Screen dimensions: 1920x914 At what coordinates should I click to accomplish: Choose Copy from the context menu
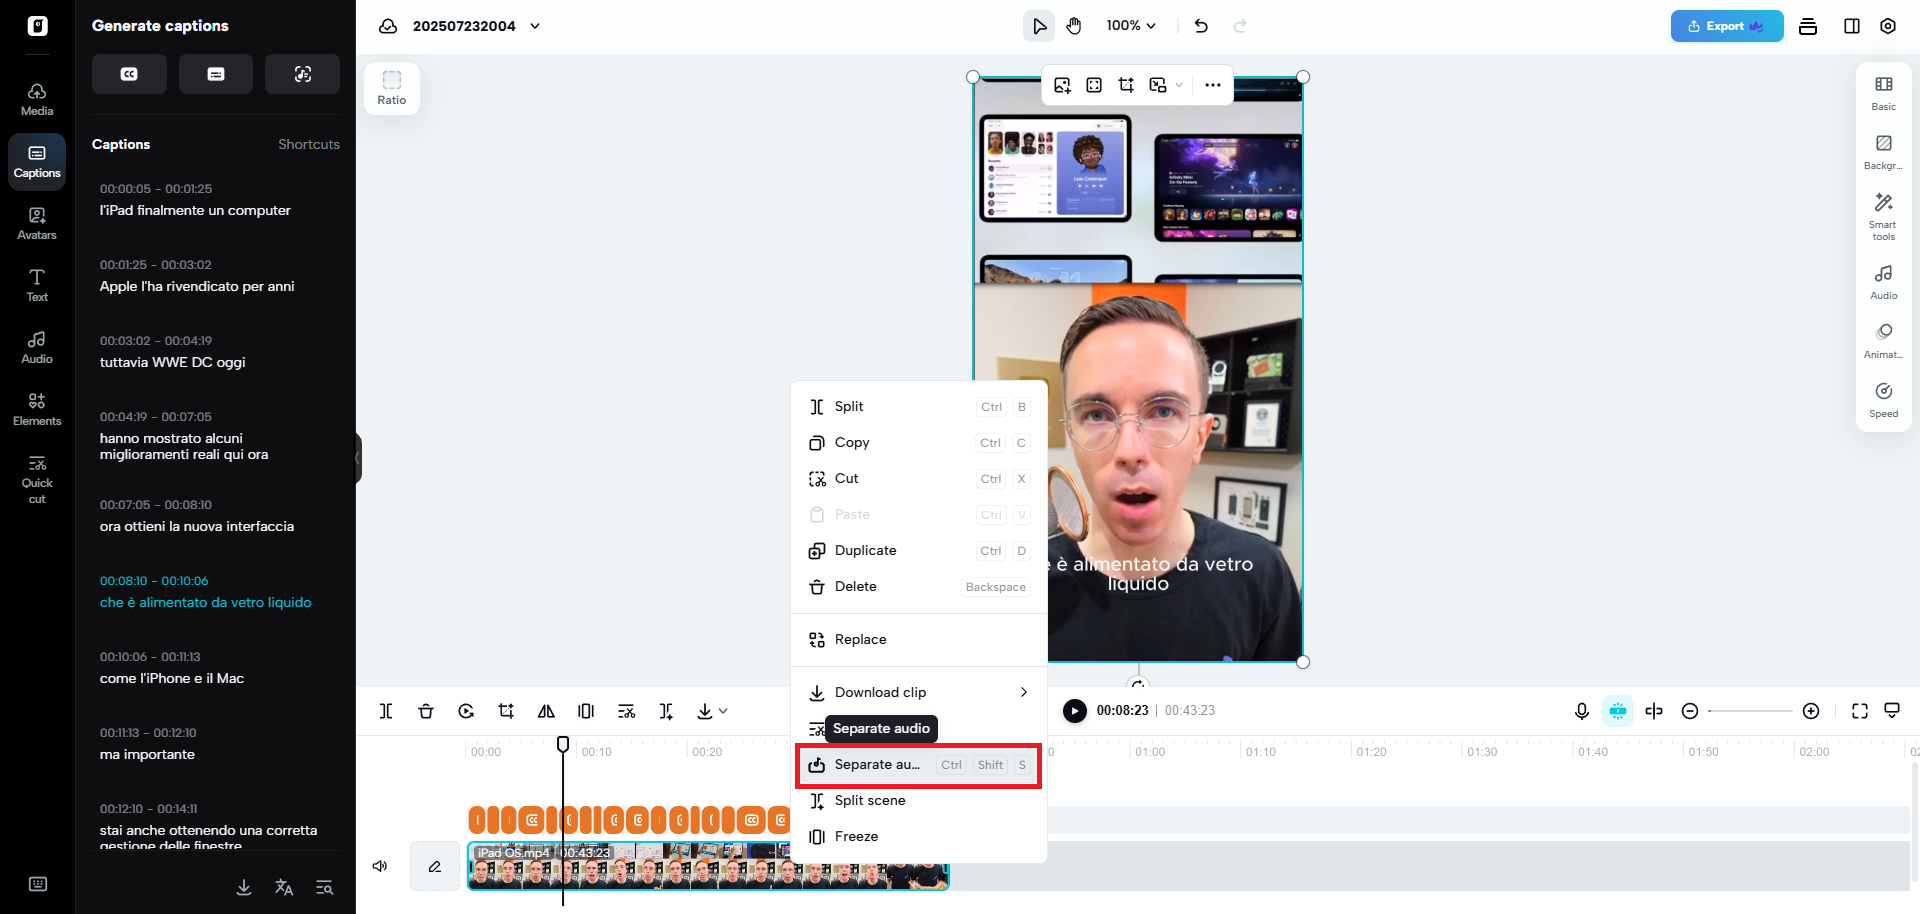(919, 442)
